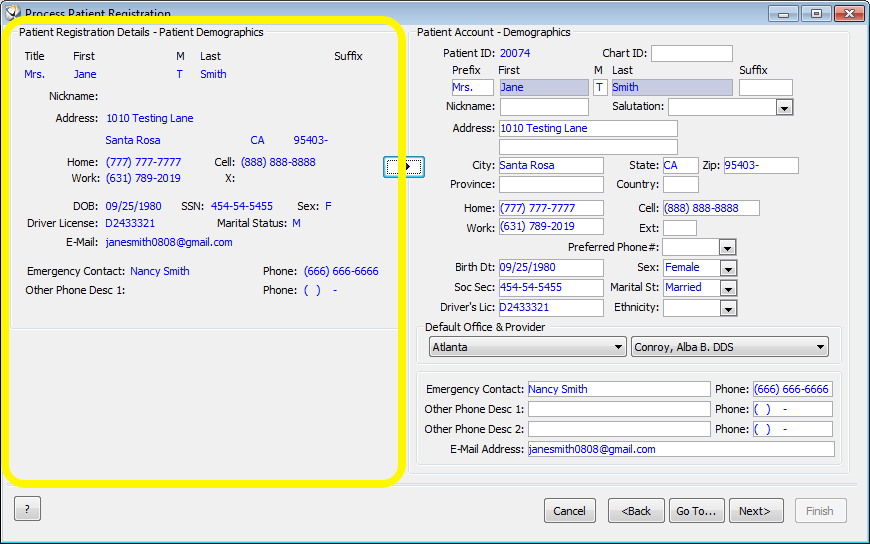Click the Province input field
Screen dimensions: 870x544
(x=551, y=184)
